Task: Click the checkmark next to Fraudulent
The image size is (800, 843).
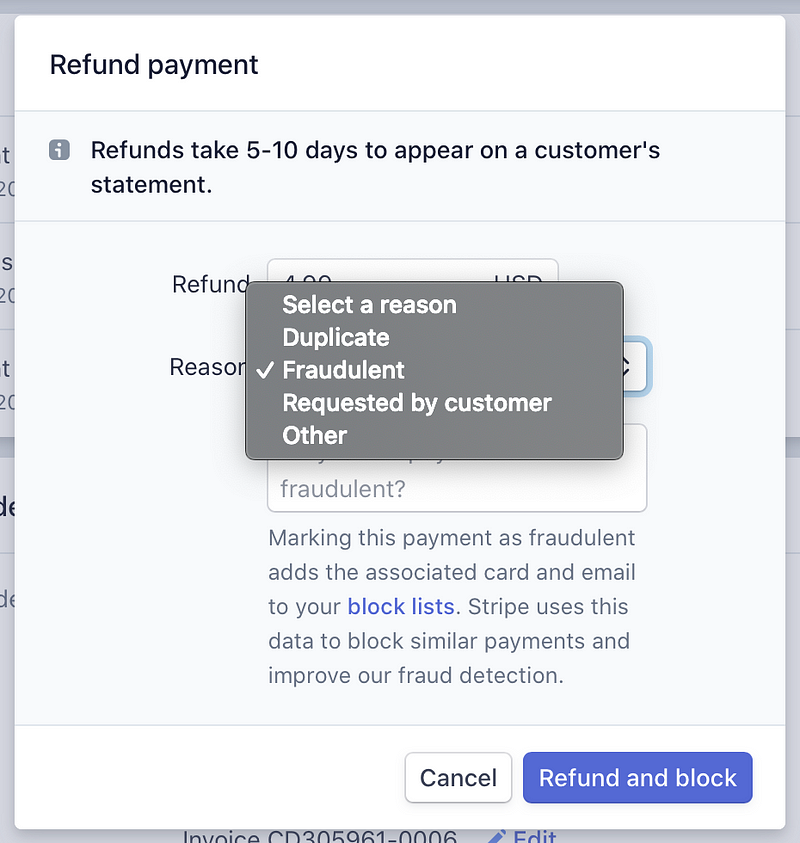Action: [265, 370]
